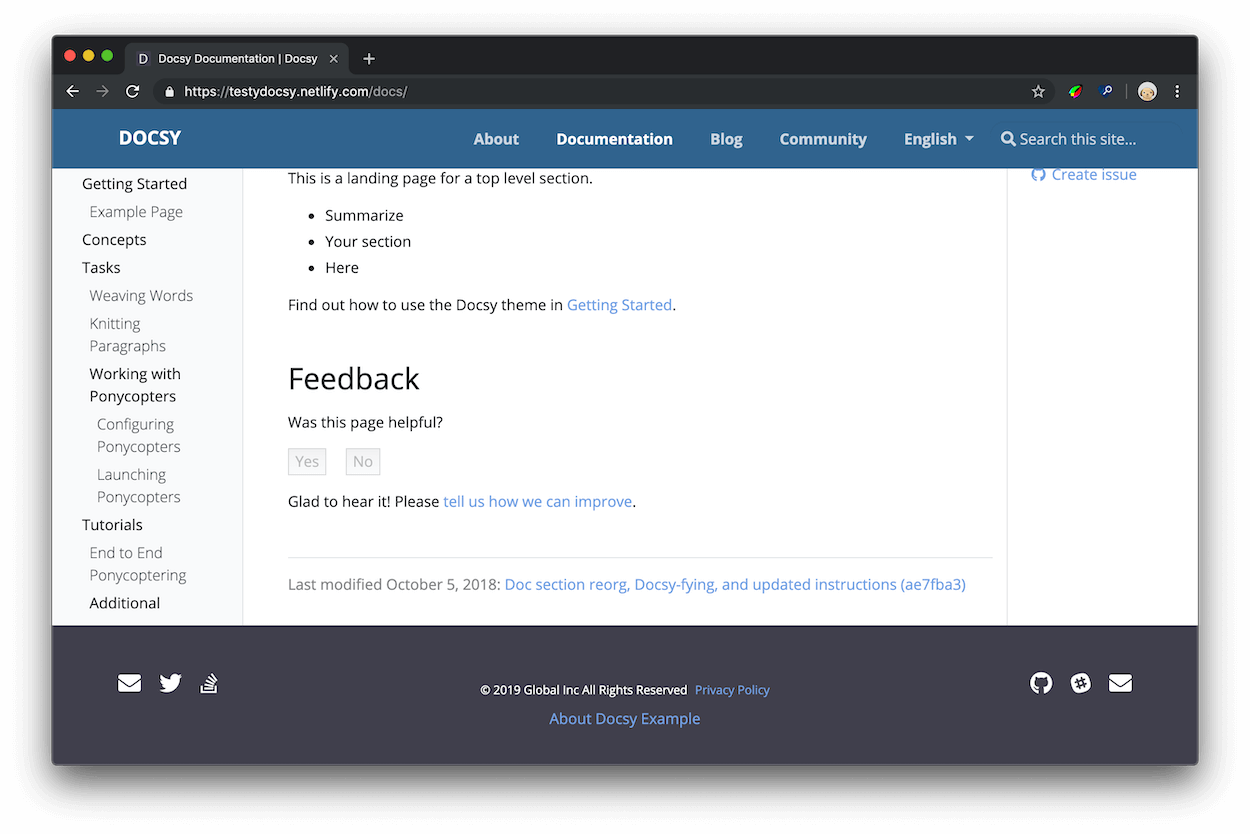Open the browser profile avatar menu
This screenshot has width=1250, height=834.
(x=1146, y=91)
